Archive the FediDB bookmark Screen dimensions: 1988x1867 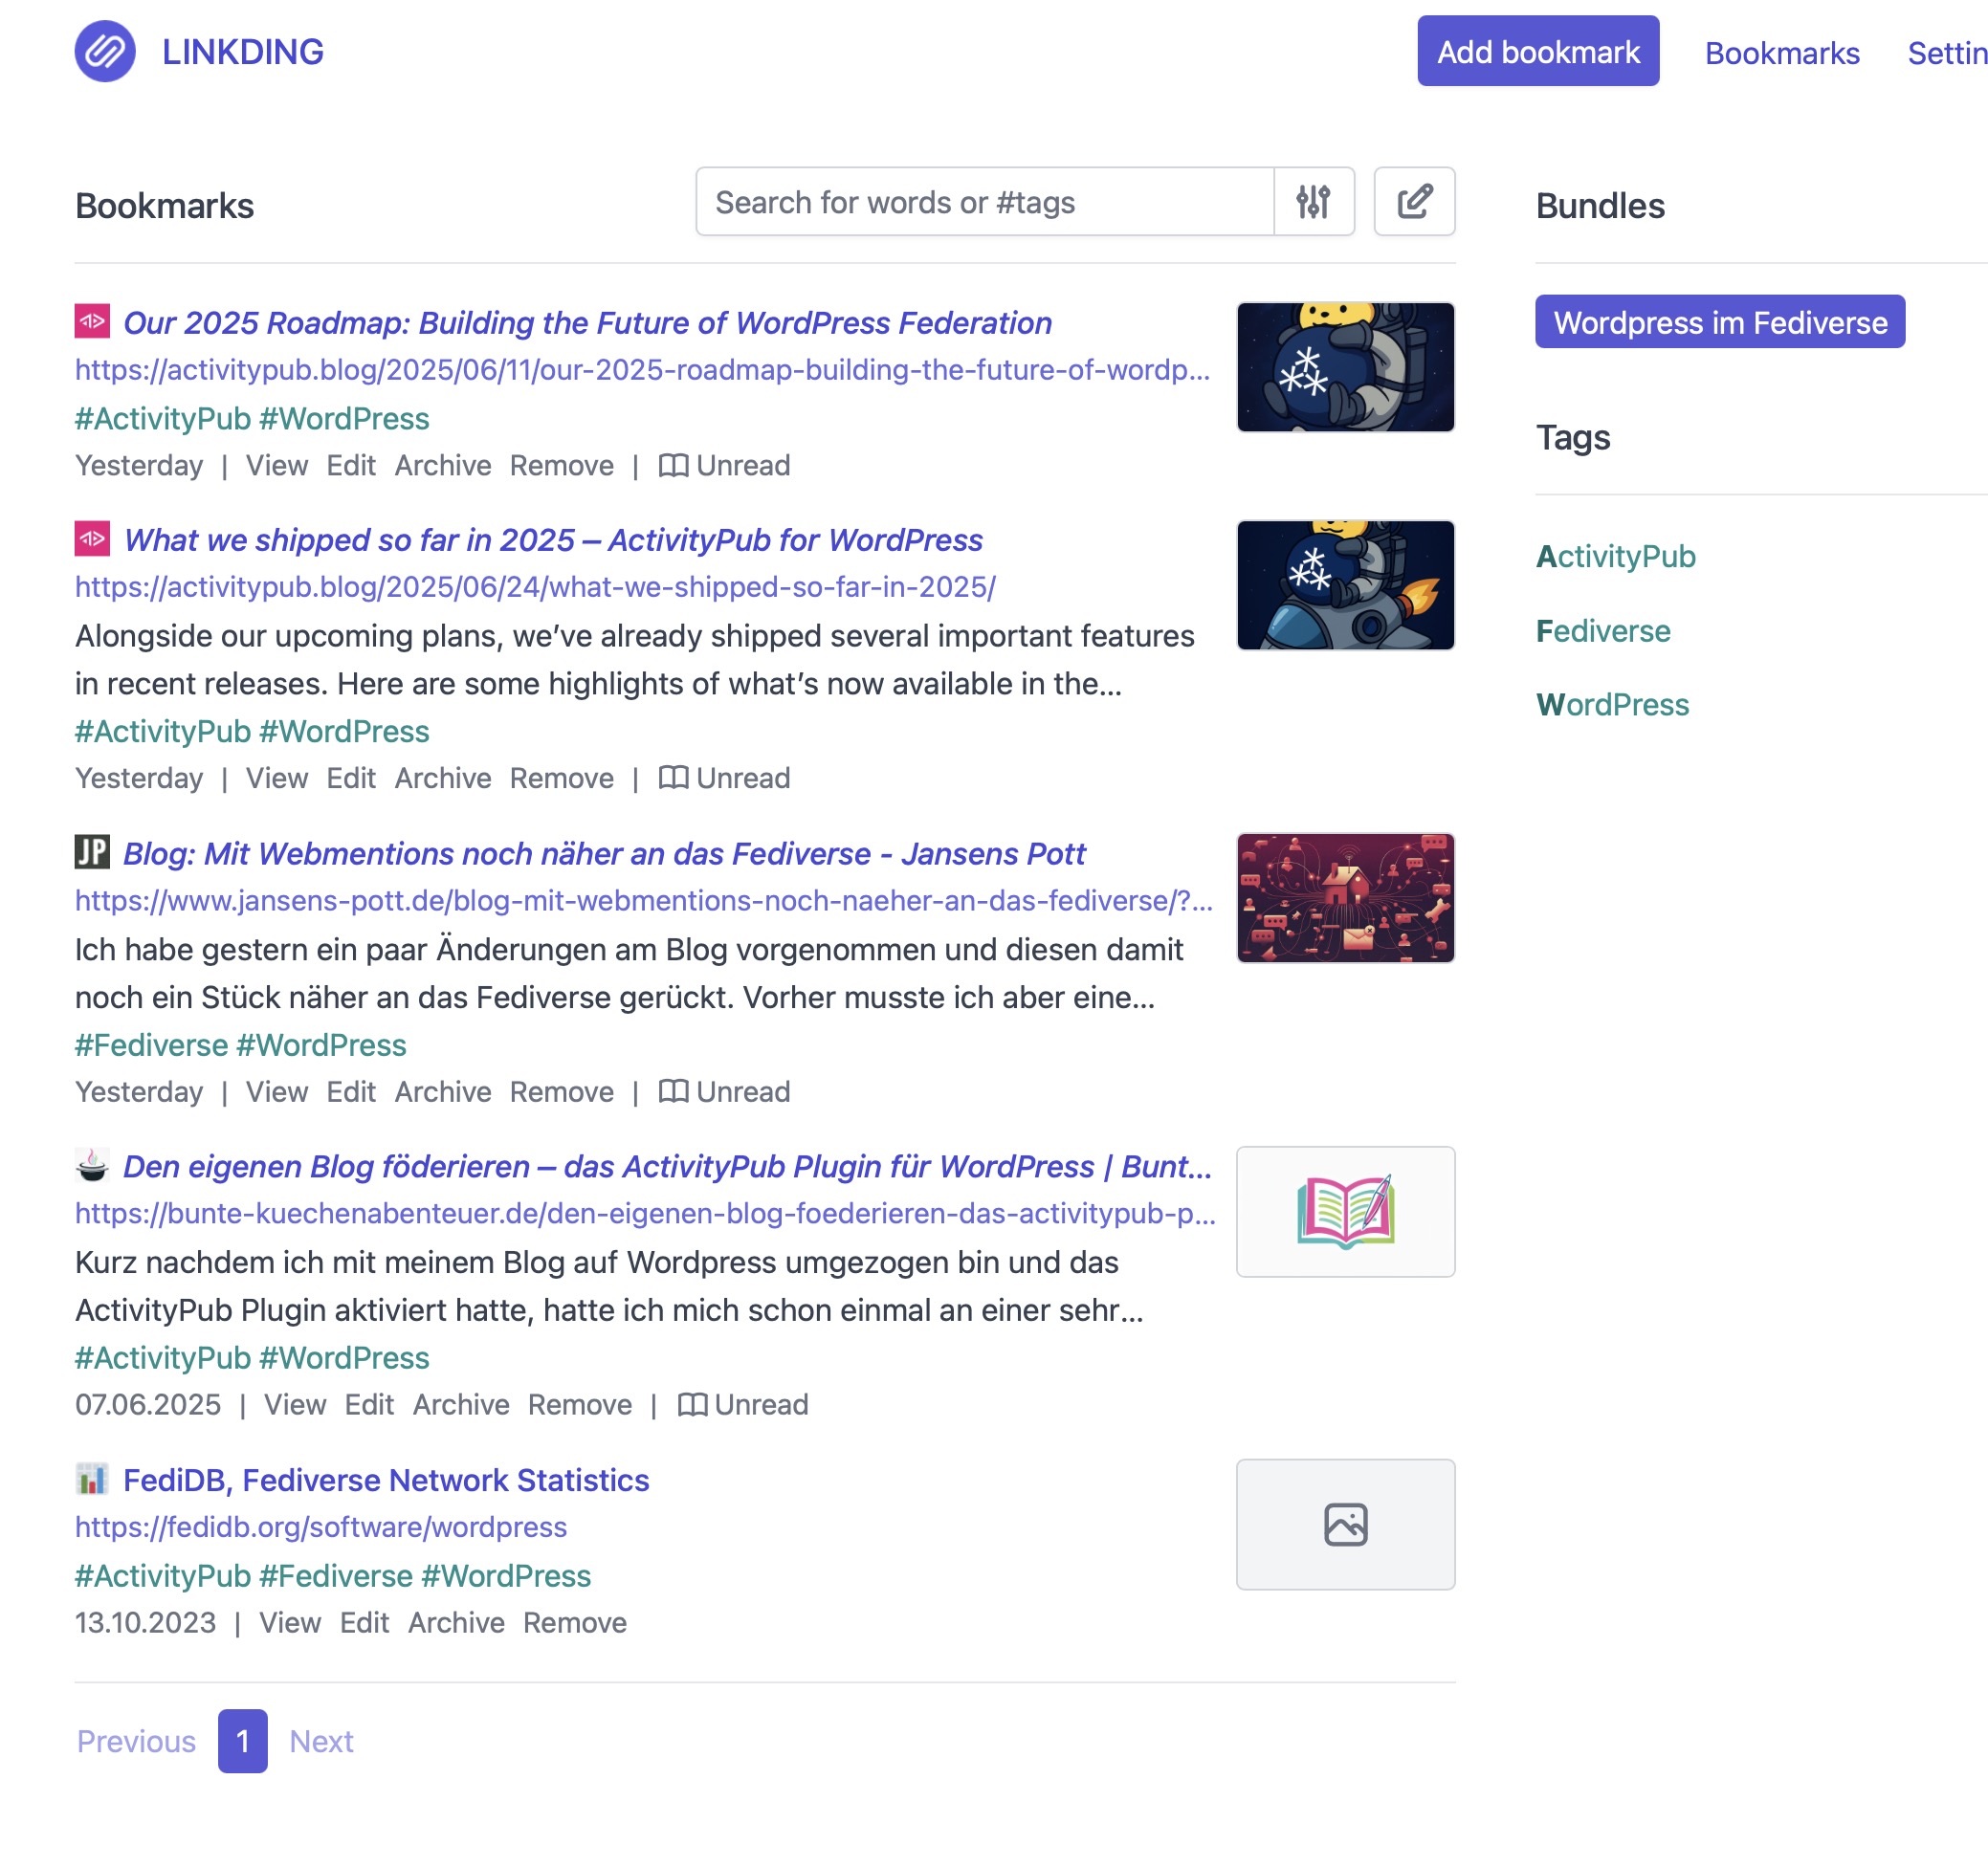(456, 1623)
